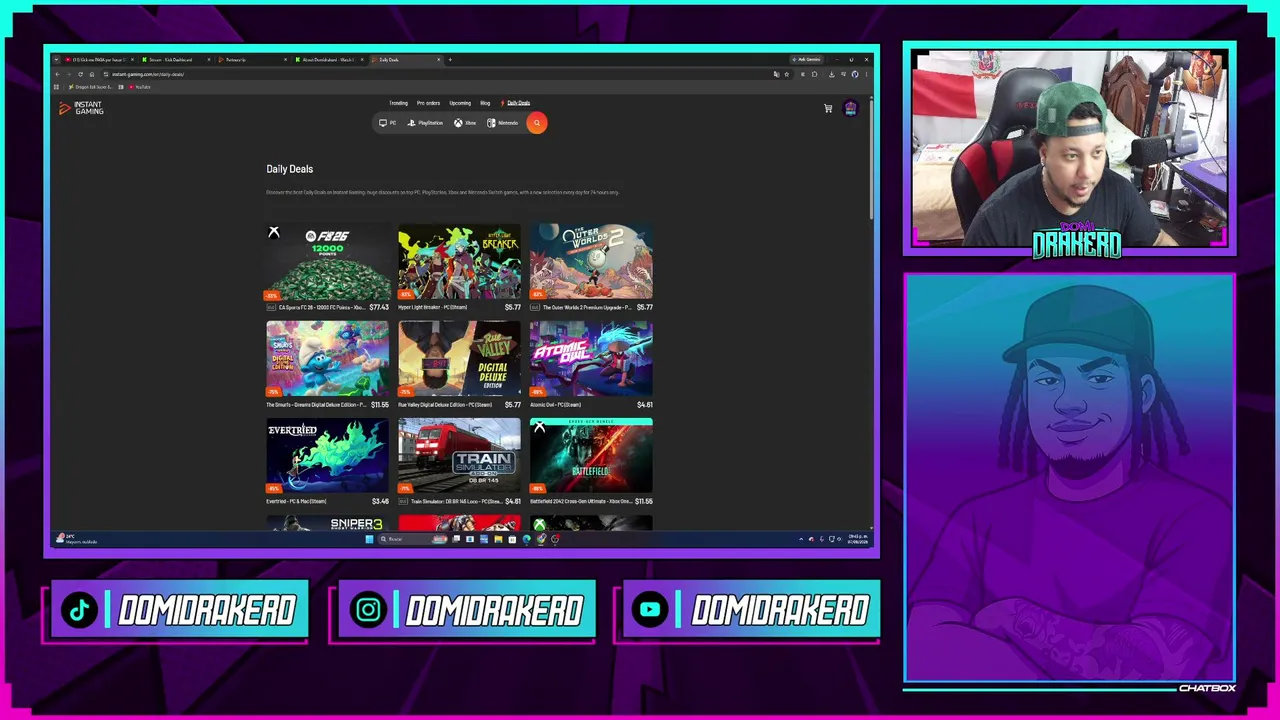Open The Outer Worlds 2 thumbnail
The height and width of the screenshot is (720, 1280).
[591, 262]
